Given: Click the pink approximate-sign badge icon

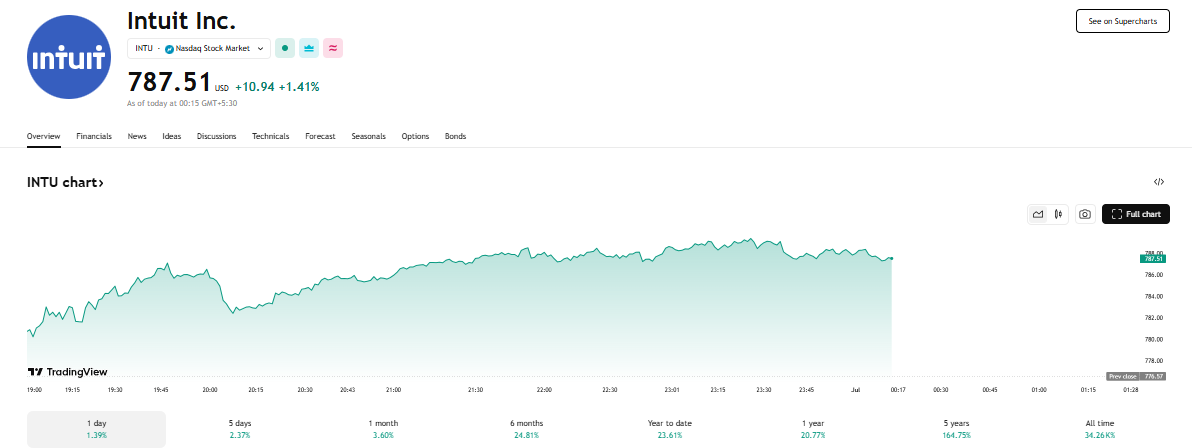Looking at the screenshot, I should click(333, 48).
